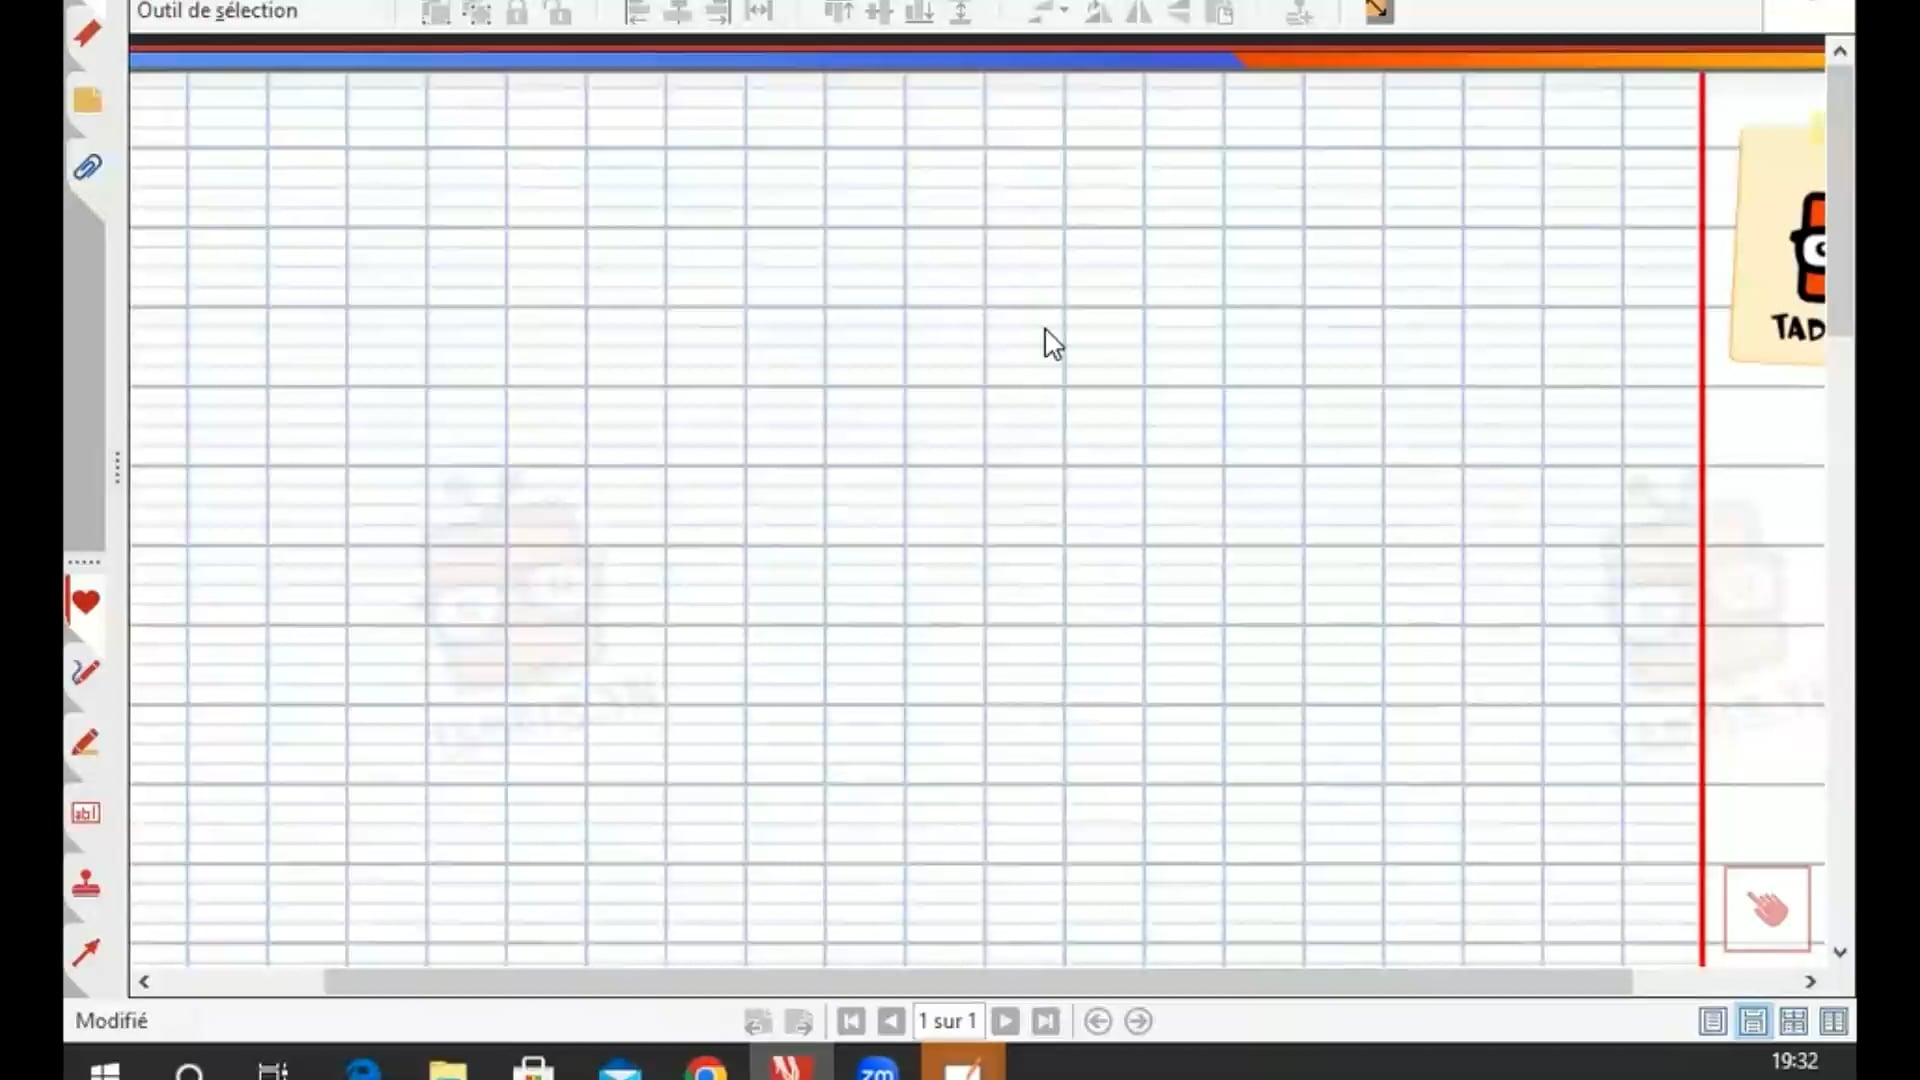Select the Text box tool
Screen dimensions: 1920x1080
pyautogui.click(x=86, y=813)
